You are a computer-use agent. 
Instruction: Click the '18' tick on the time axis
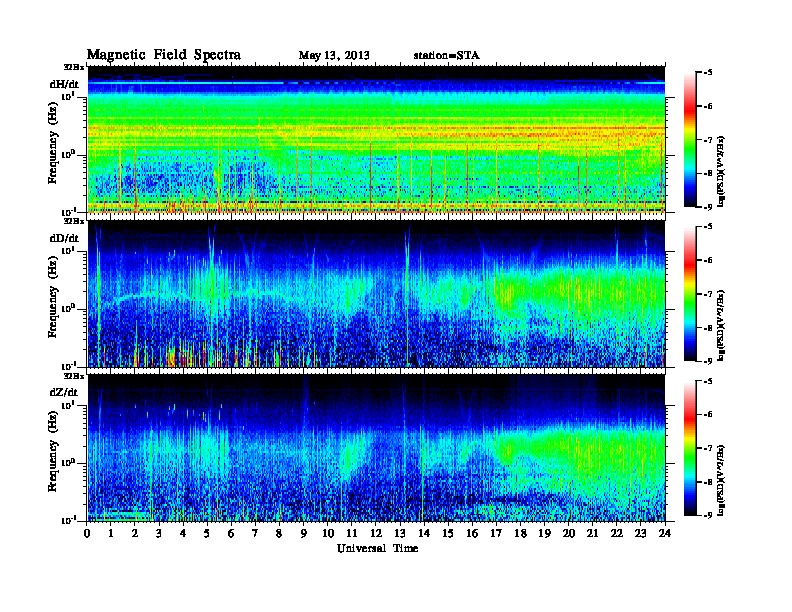(x=520, y=534)
